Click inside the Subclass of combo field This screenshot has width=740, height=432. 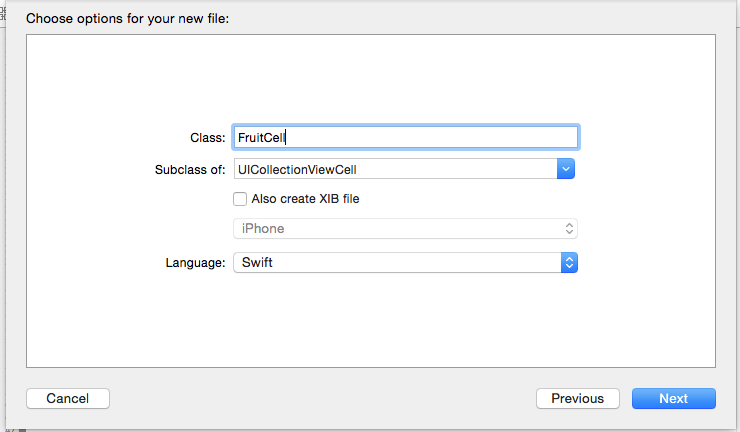pyautogui.click(x=395, y=169)
